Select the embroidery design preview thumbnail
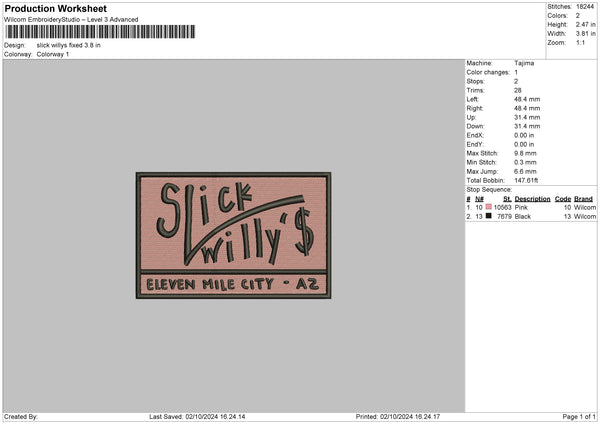The image size is (600, 424). coord(233,235)
